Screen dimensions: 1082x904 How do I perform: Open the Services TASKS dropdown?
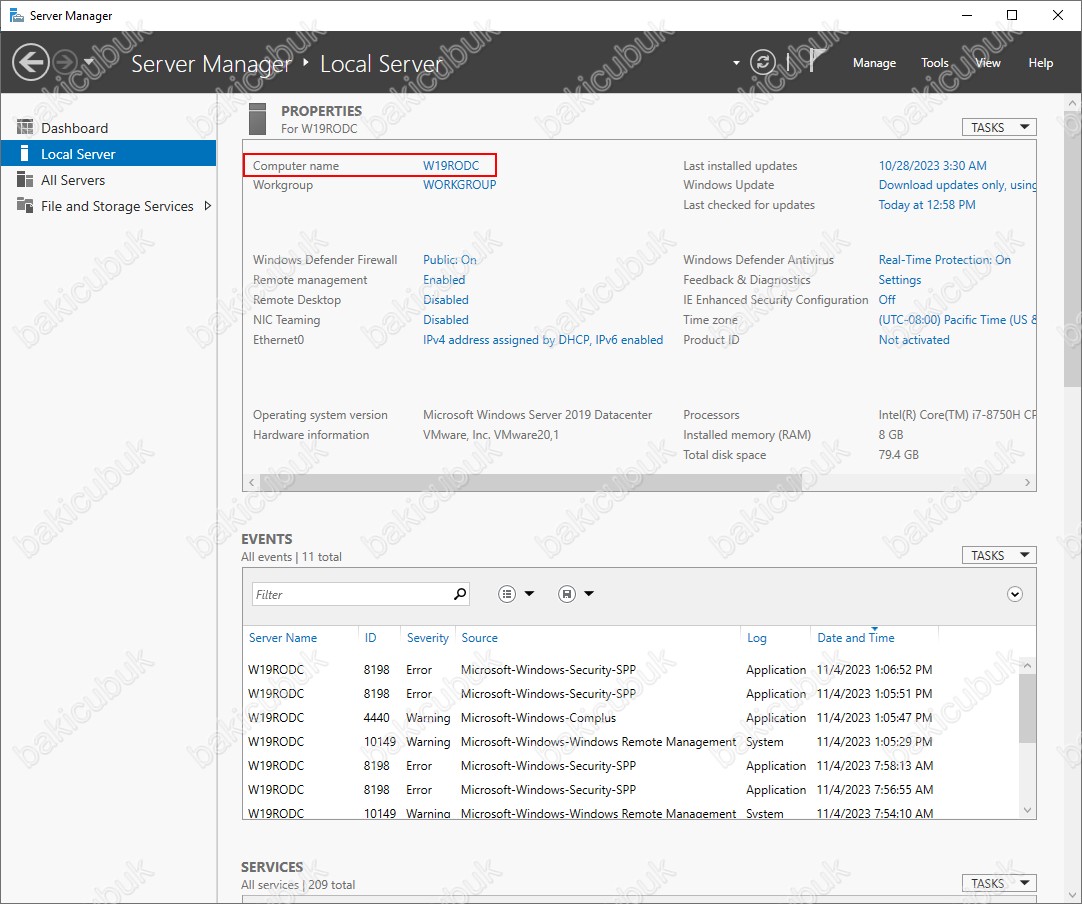(x=999, y=883)
